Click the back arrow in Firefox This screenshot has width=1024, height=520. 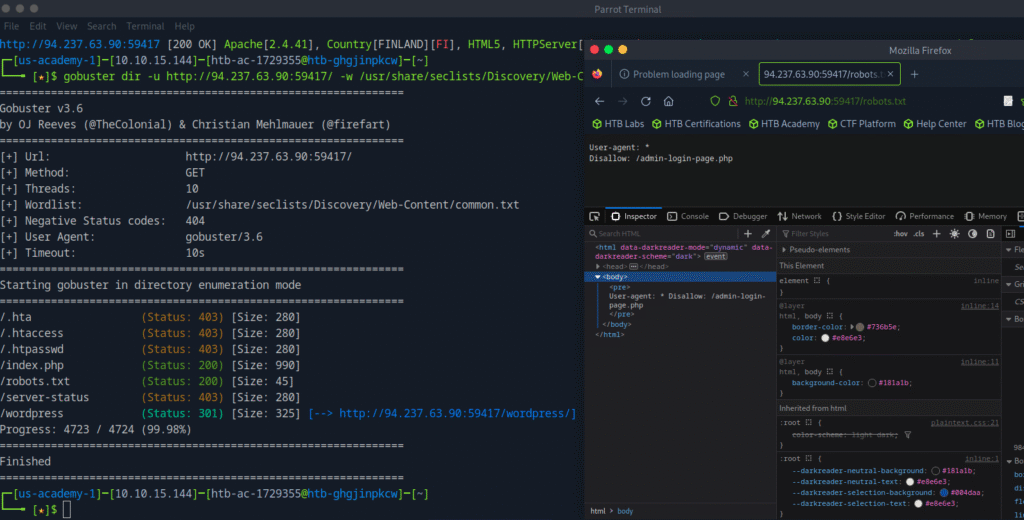(x=599, y=101)
